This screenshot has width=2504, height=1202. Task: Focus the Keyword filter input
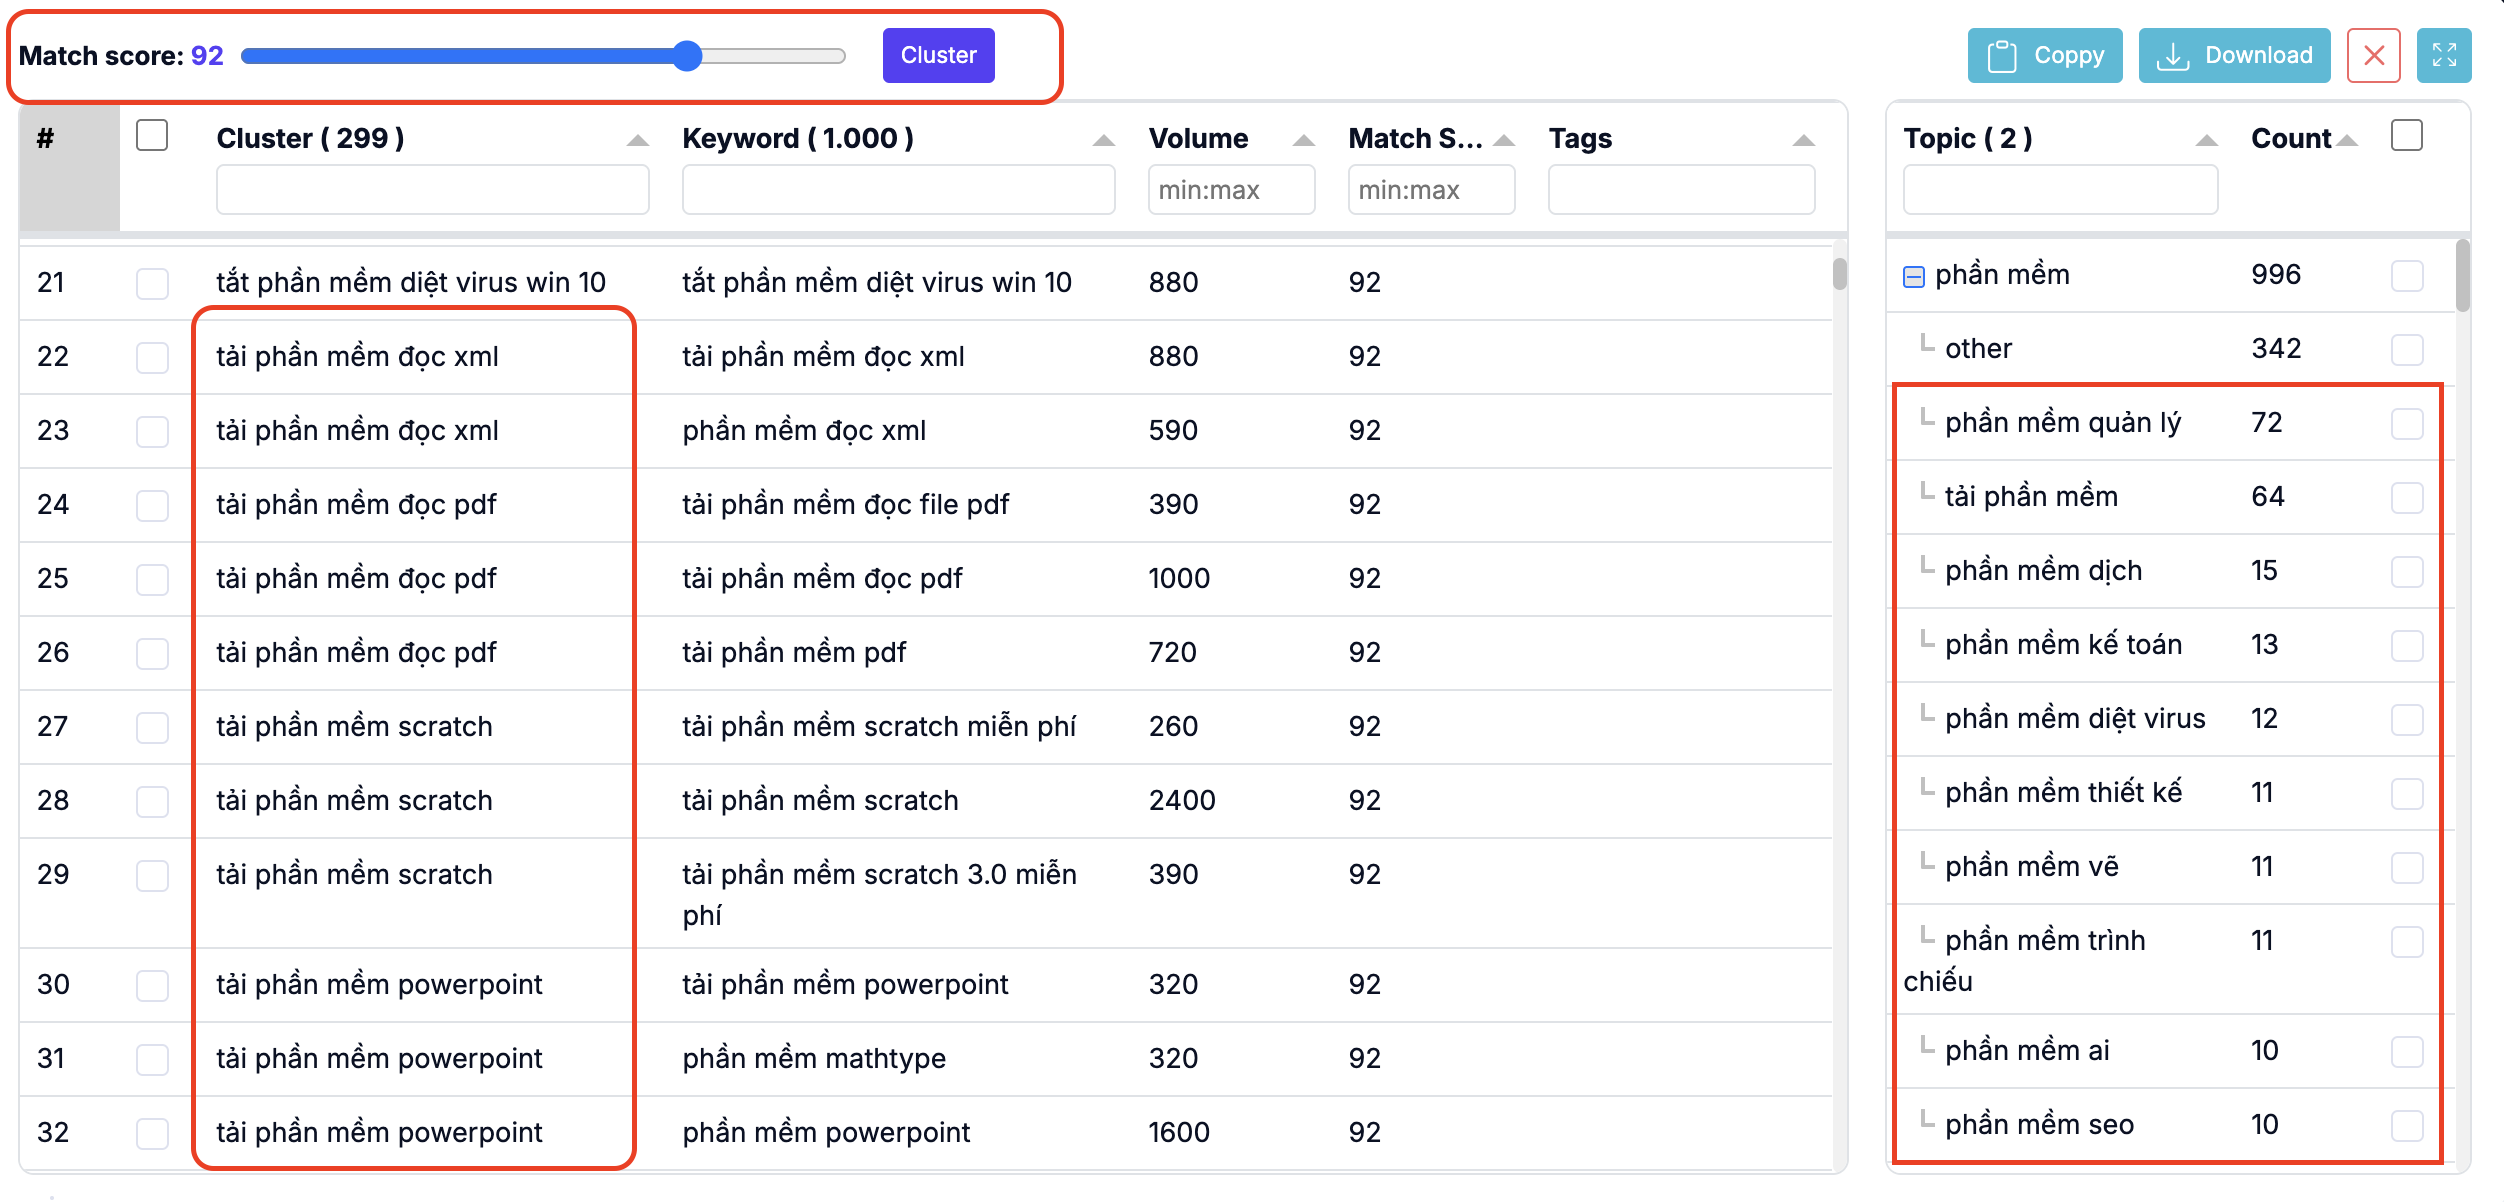[899, 190]
